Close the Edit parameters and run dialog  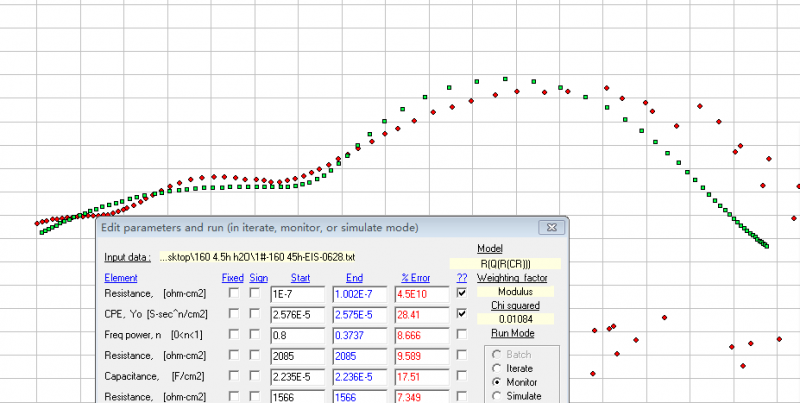tap(552, 227)
